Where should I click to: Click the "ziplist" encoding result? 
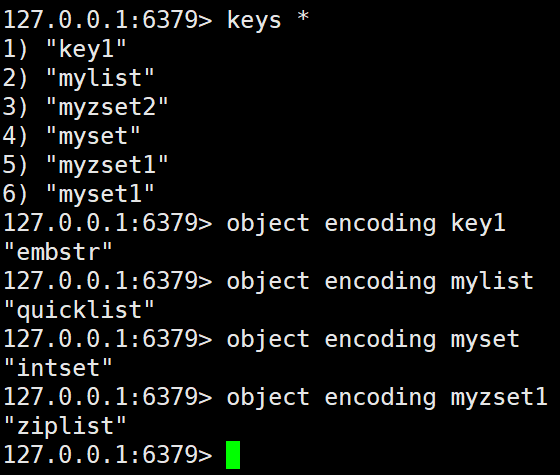pyautogui.click(x=65, y=426)
